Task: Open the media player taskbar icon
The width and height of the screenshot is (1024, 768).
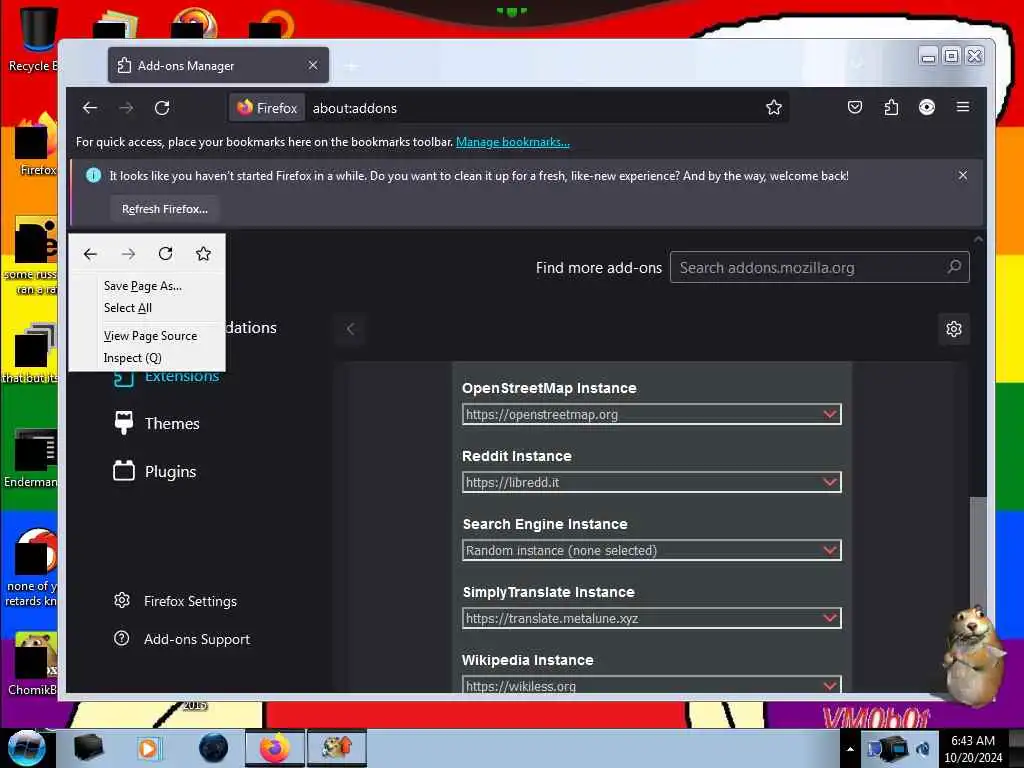Action: click(148, 748)
